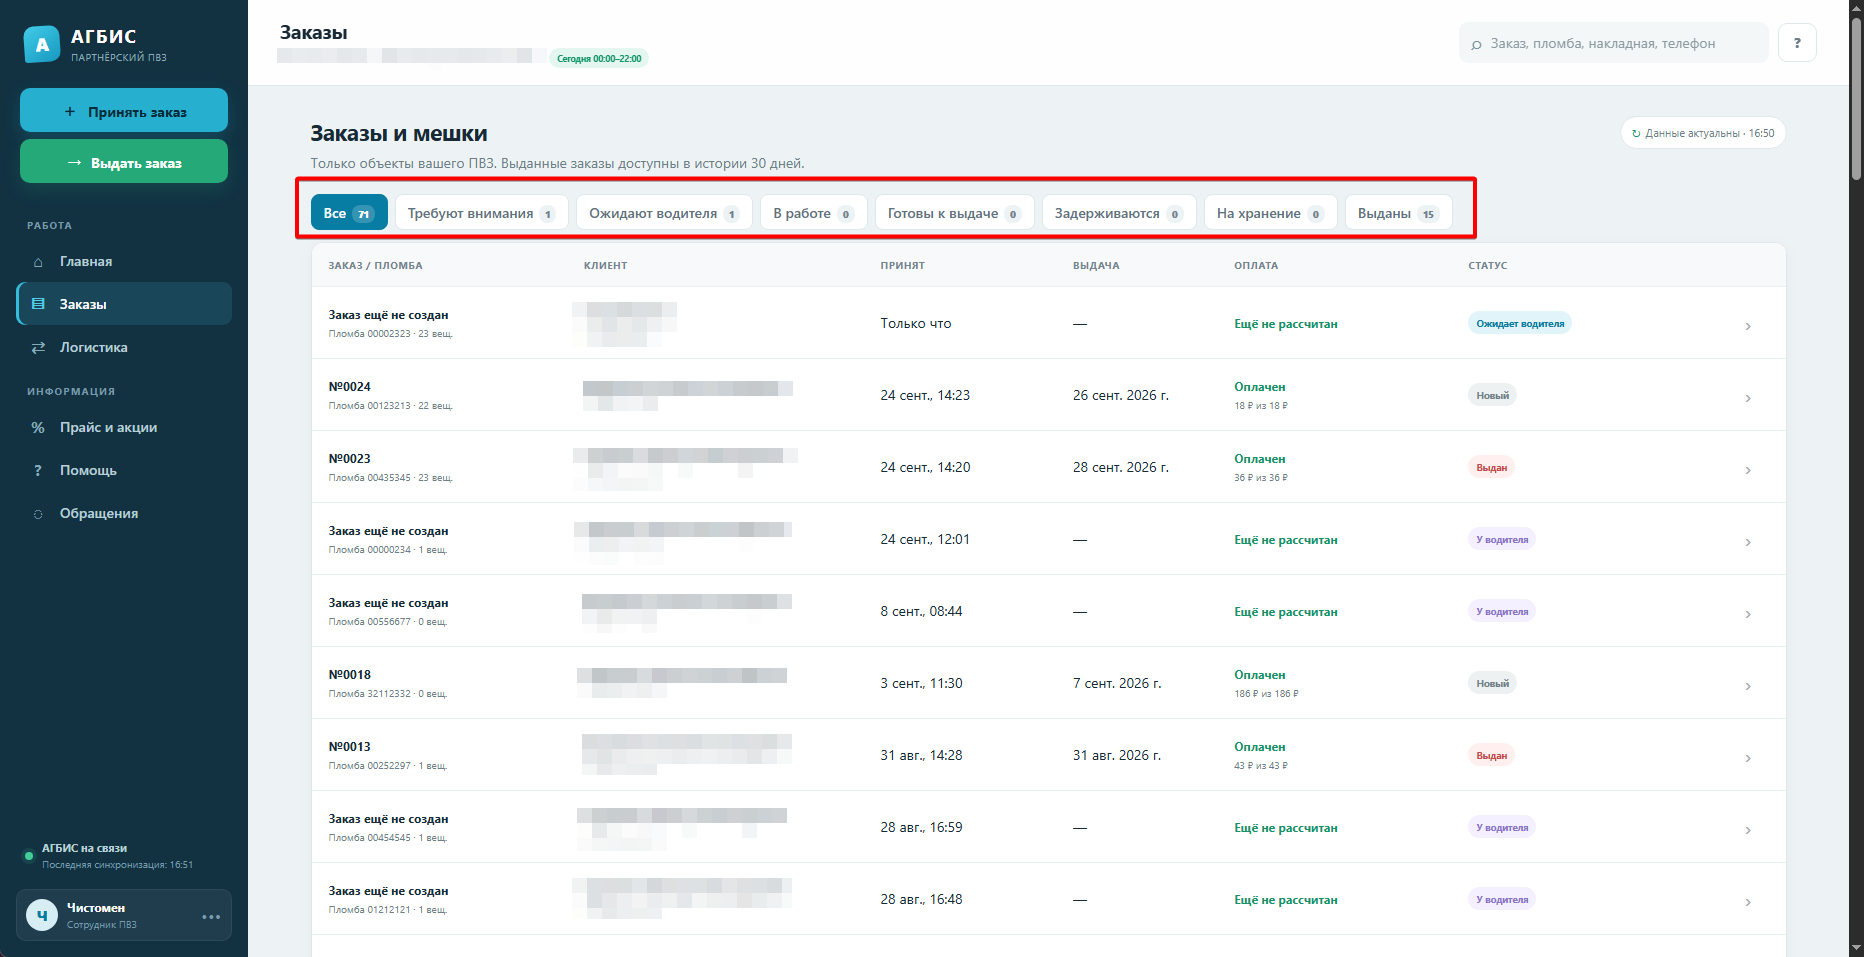Click the Заказы list icon in sidebar

(38, 304)
